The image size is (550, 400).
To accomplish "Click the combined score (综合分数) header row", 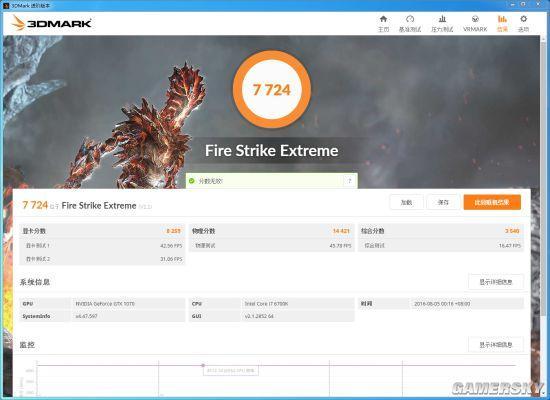I will 441,231.
